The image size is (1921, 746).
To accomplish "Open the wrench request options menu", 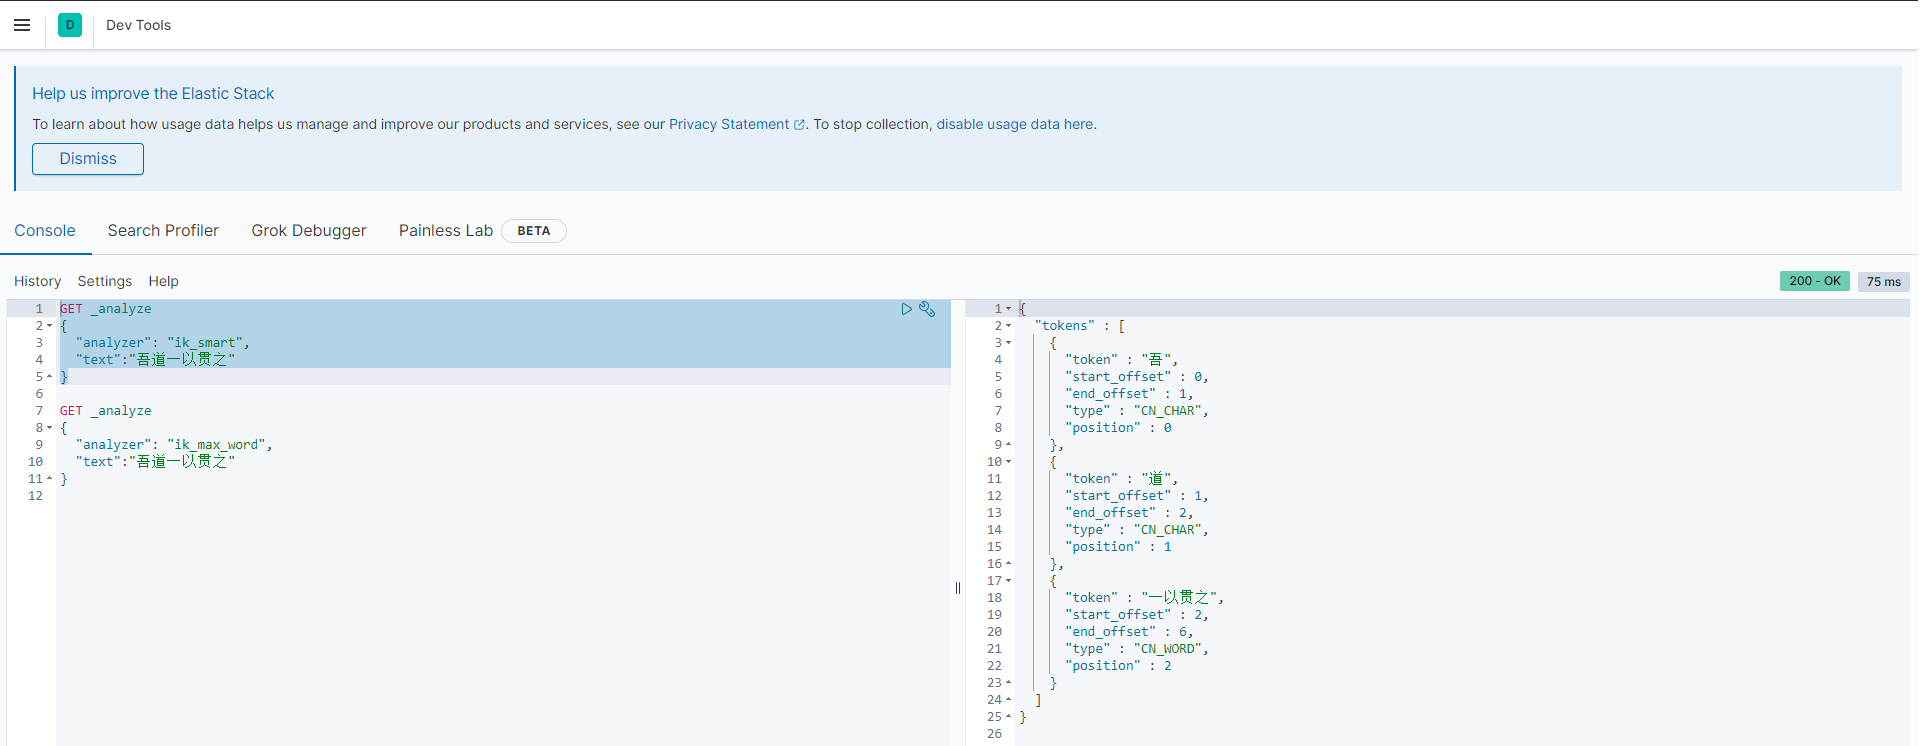I will (927, 309).
